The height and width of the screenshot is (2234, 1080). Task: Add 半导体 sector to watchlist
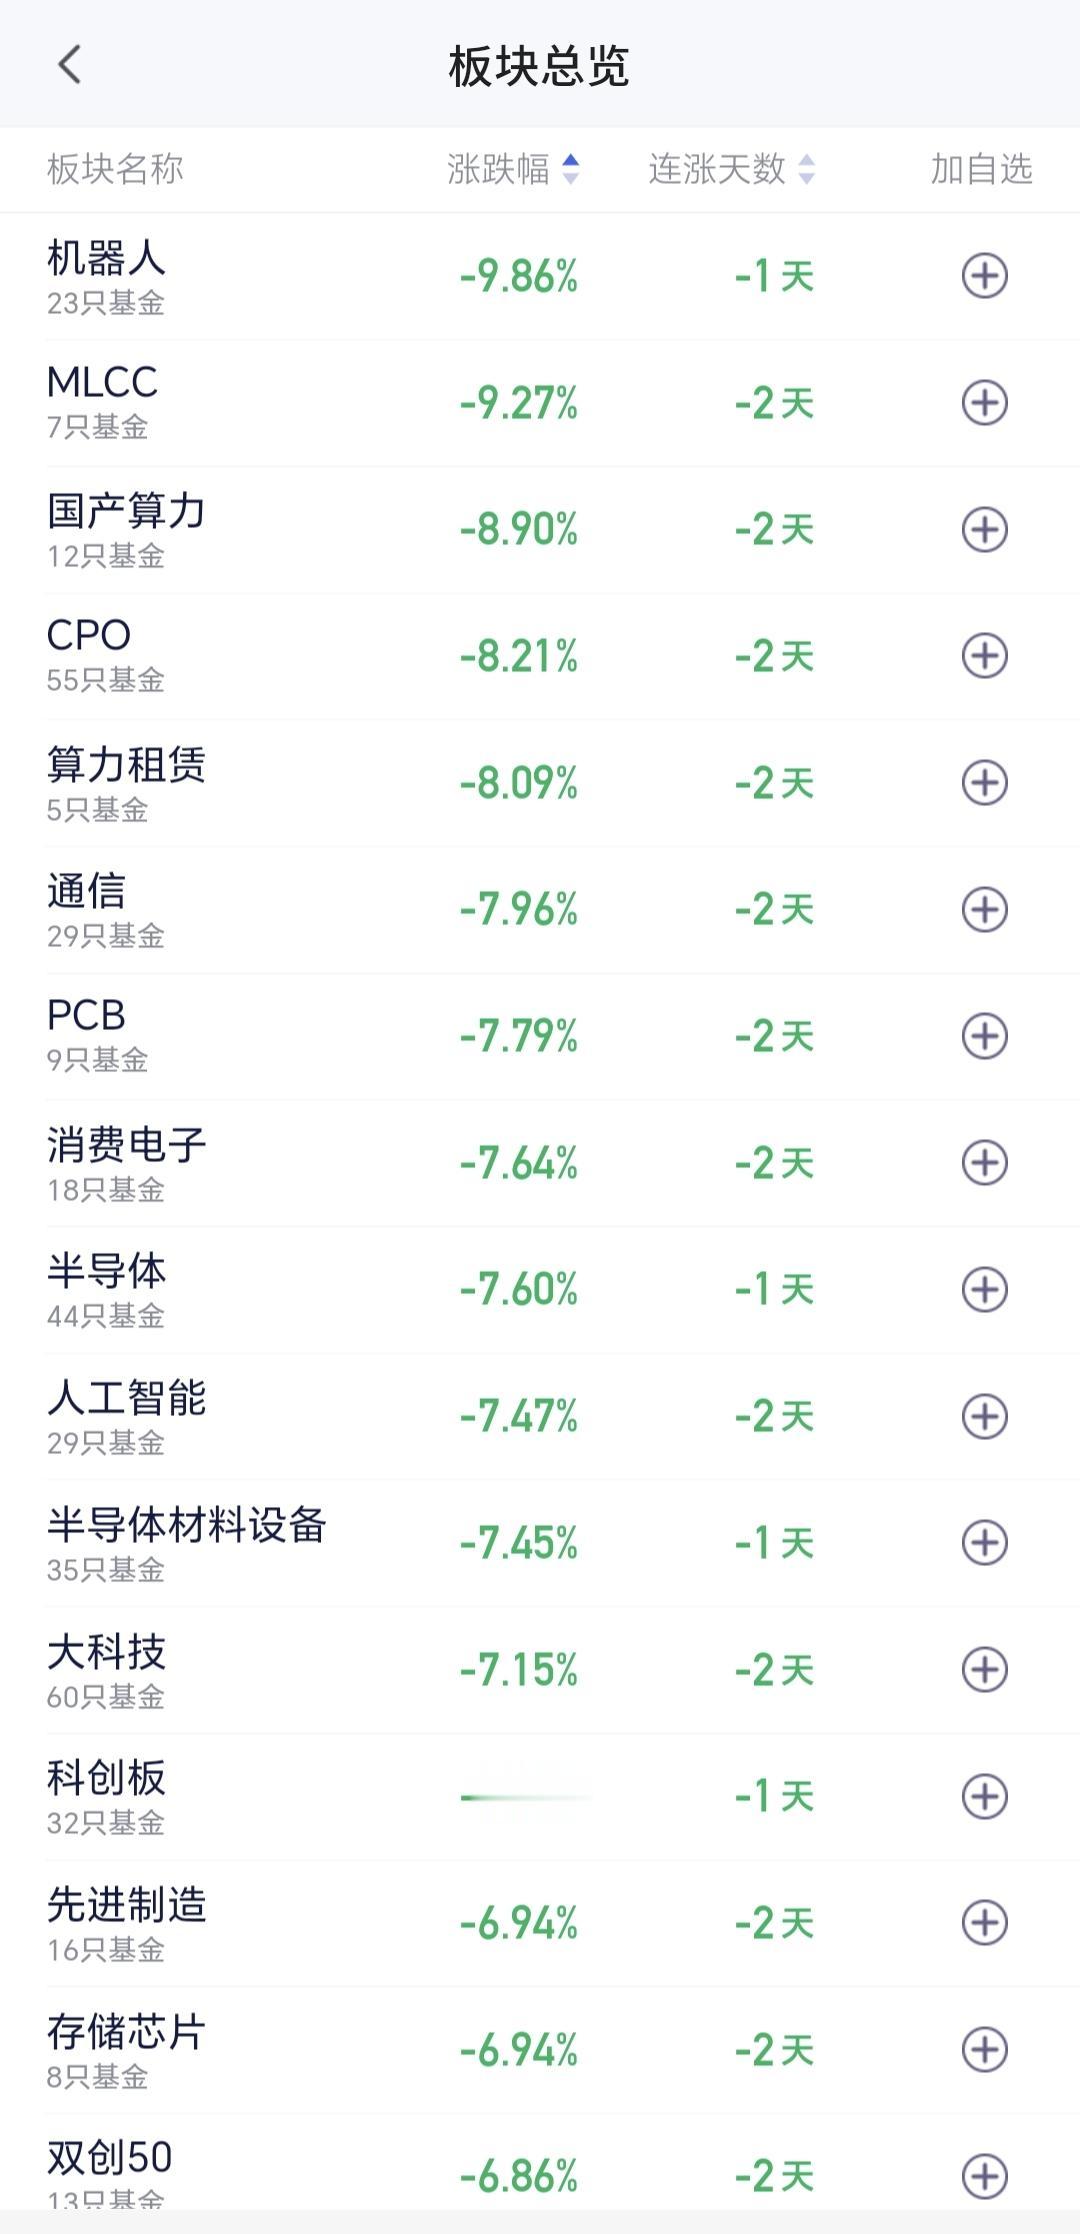[984, 1289]
